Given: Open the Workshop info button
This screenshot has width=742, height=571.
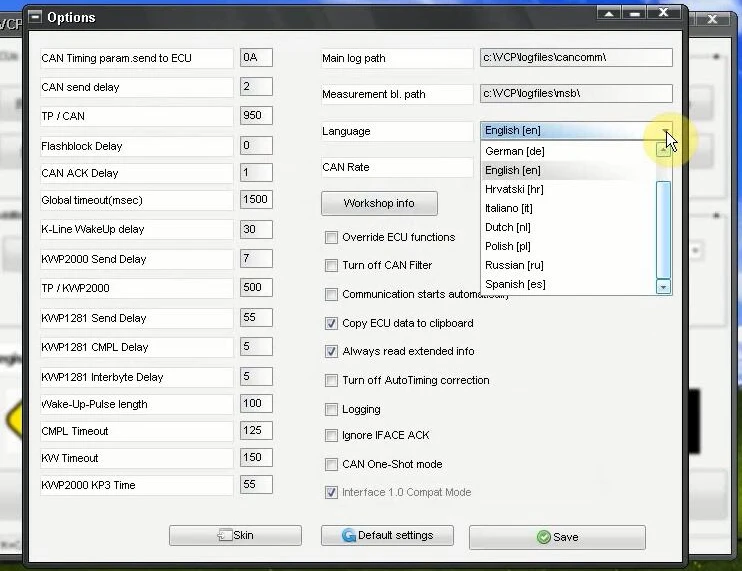Looking at the screenshot, I should [x=379, y=203].
